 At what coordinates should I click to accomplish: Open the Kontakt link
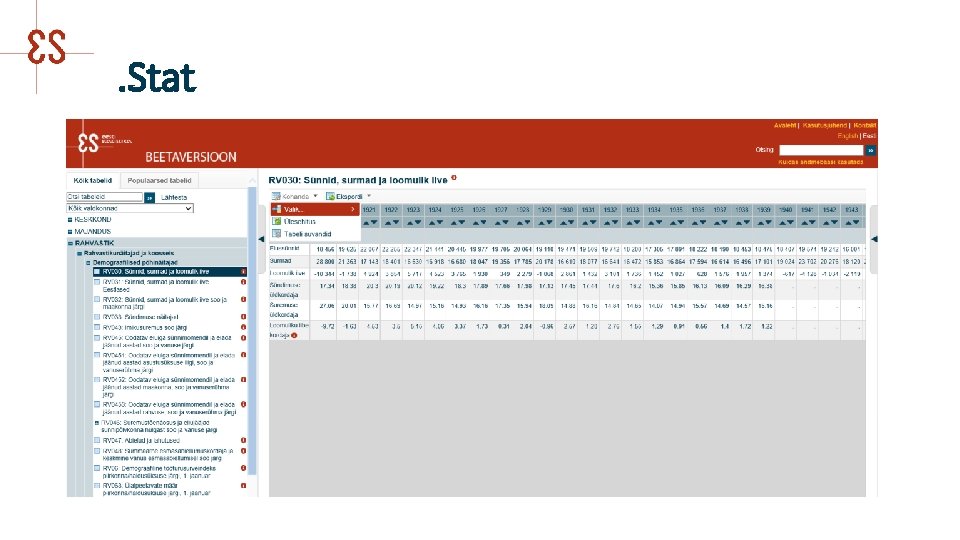click(864, 125)
